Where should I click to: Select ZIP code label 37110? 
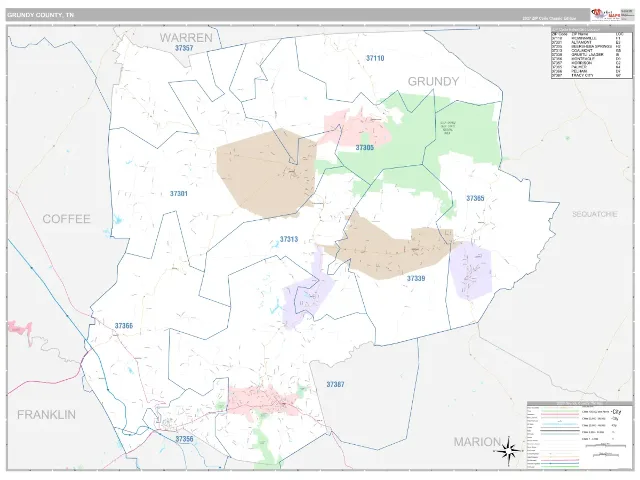[x=375, y=58]
